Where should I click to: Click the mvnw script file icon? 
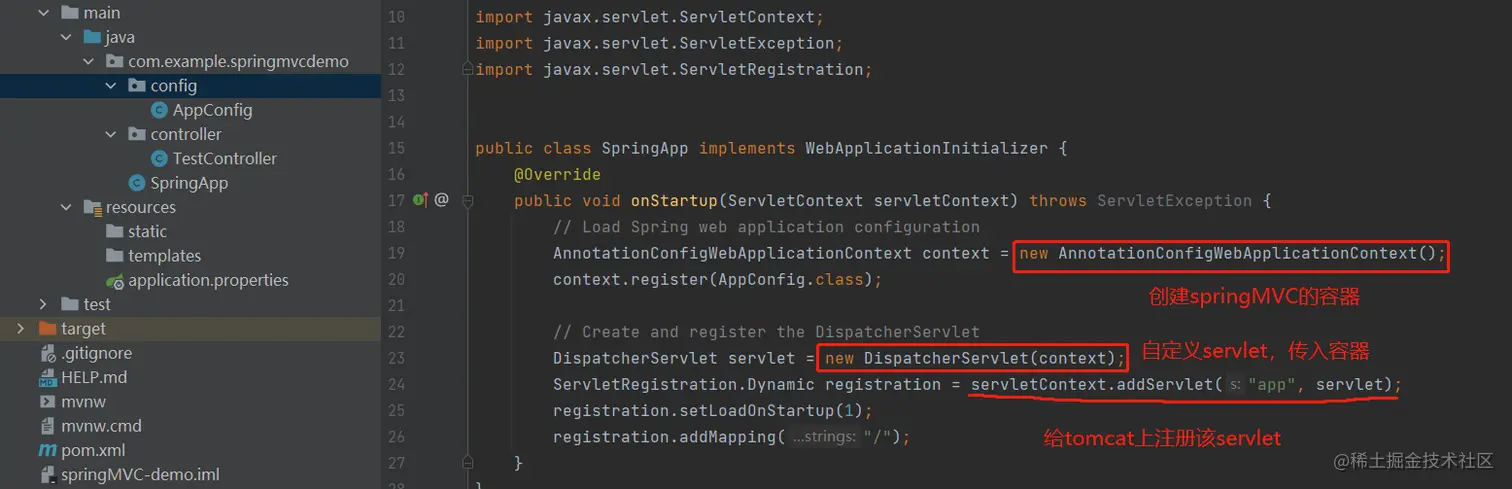point(47,401)
